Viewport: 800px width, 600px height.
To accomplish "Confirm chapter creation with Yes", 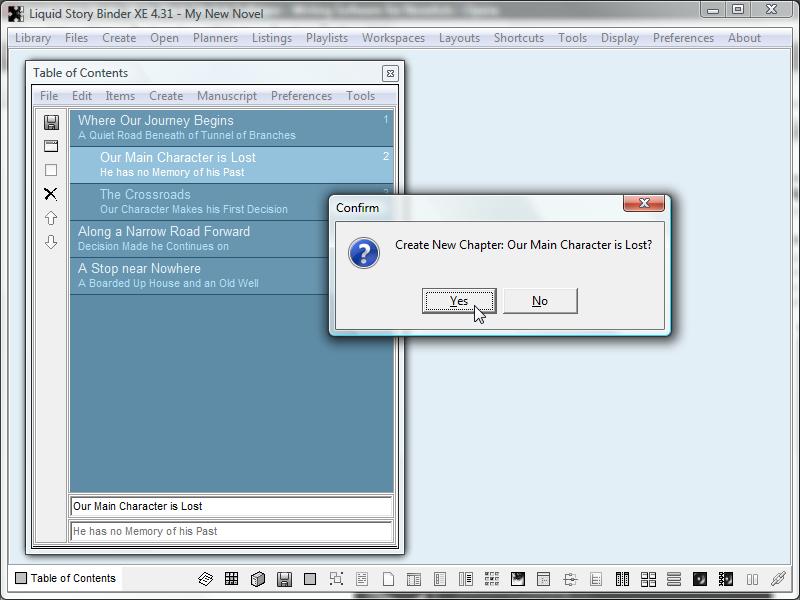I will pyautogui.click(x=459, y=301).
